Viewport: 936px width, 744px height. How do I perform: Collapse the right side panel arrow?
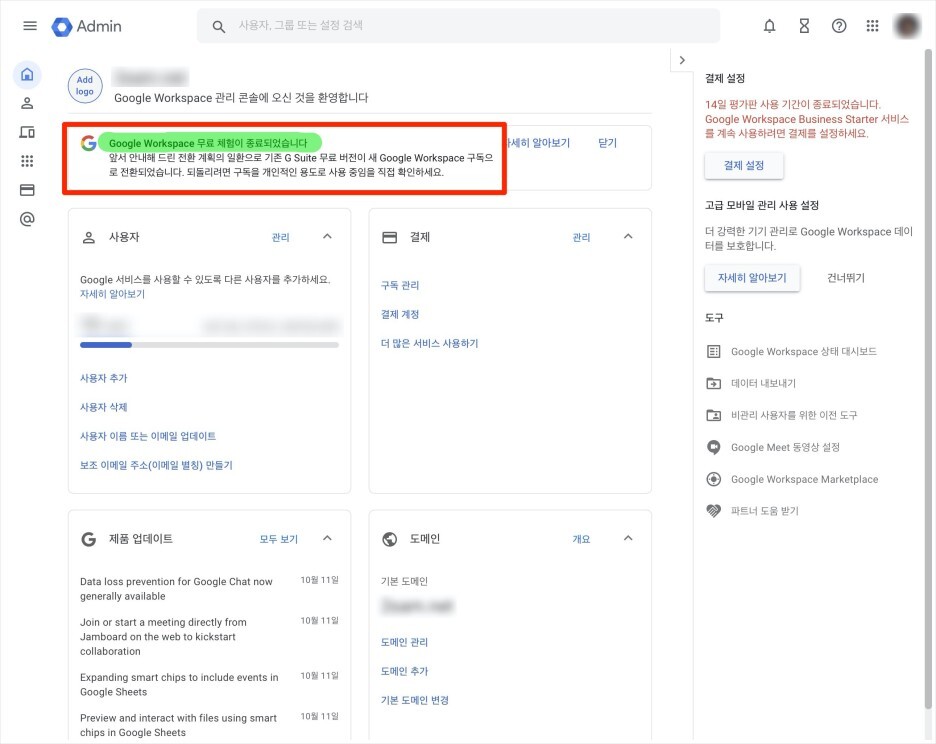(682, 60)
